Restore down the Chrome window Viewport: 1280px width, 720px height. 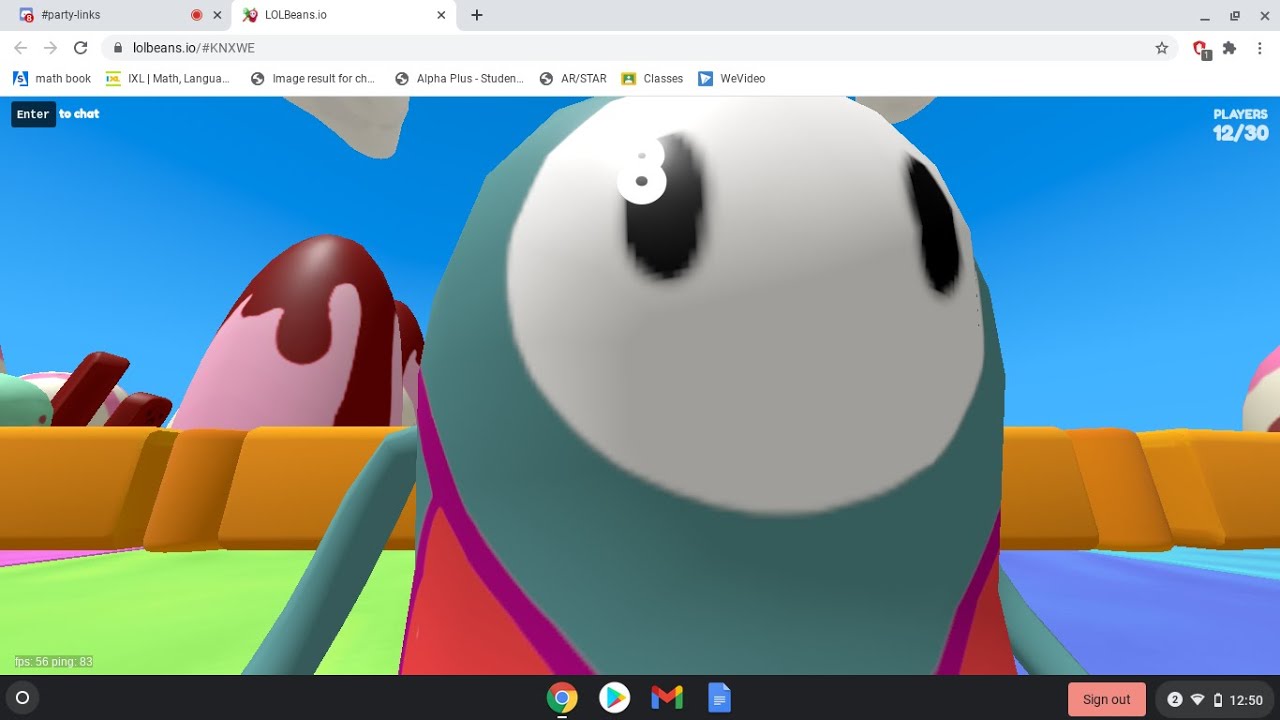1235,16
